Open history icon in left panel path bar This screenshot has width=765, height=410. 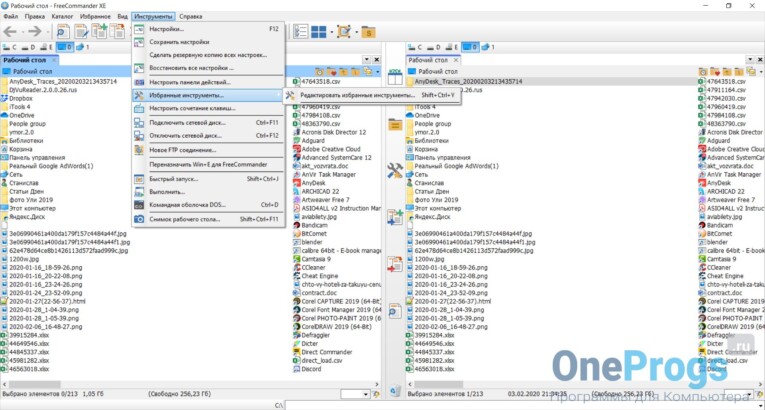pos(320,72)
